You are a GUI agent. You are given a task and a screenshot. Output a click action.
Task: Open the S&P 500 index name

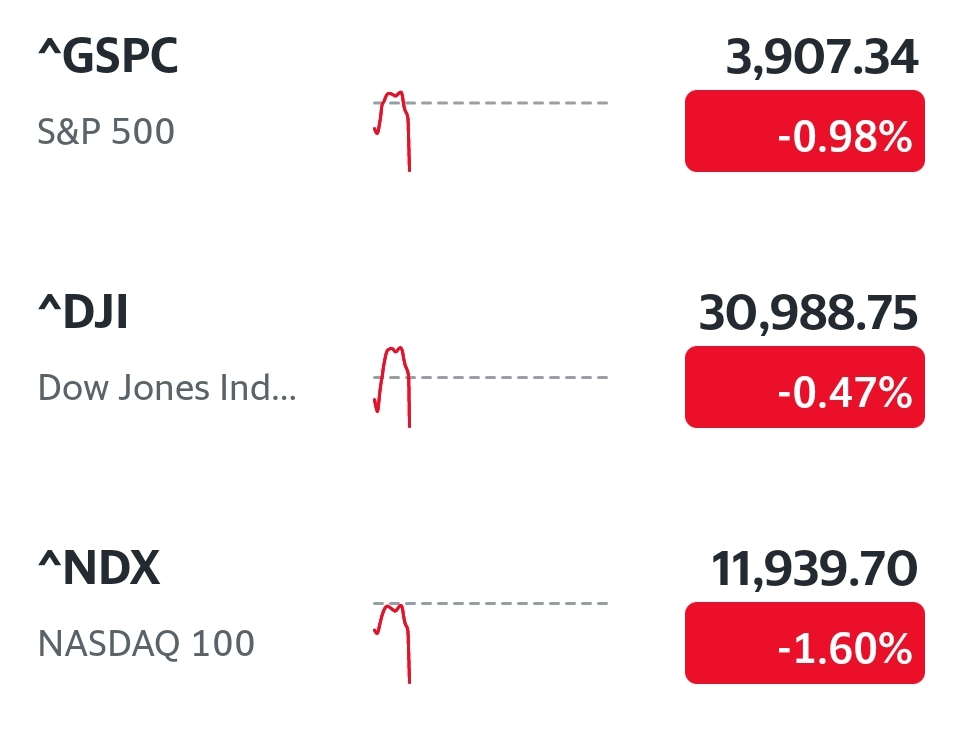(106, 131)
